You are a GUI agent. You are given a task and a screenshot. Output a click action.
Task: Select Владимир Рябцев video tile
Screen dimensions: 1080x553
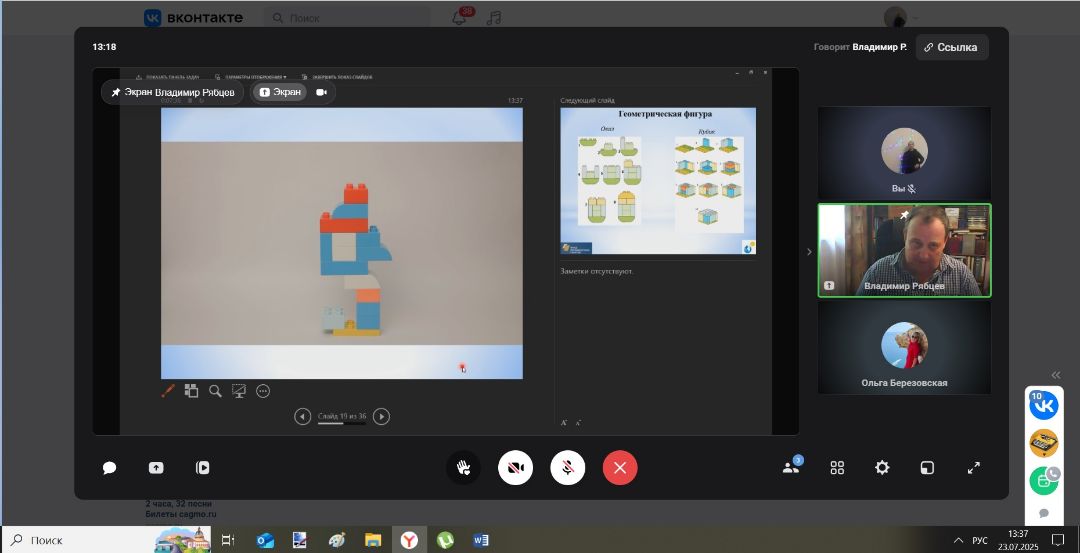904,251
